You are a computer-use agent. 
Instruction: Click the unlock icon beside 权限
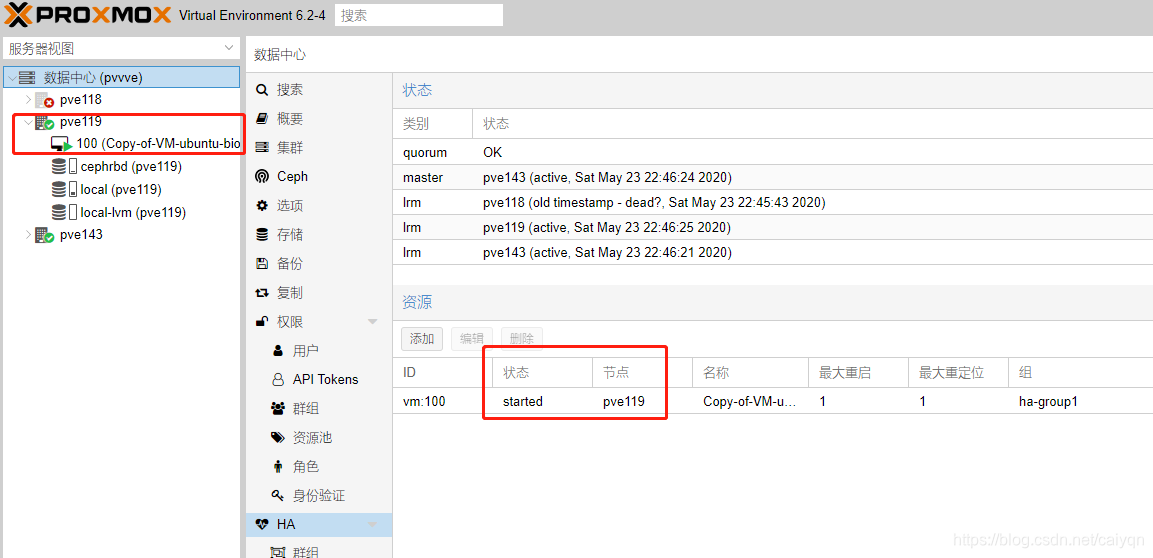(261, 321)
